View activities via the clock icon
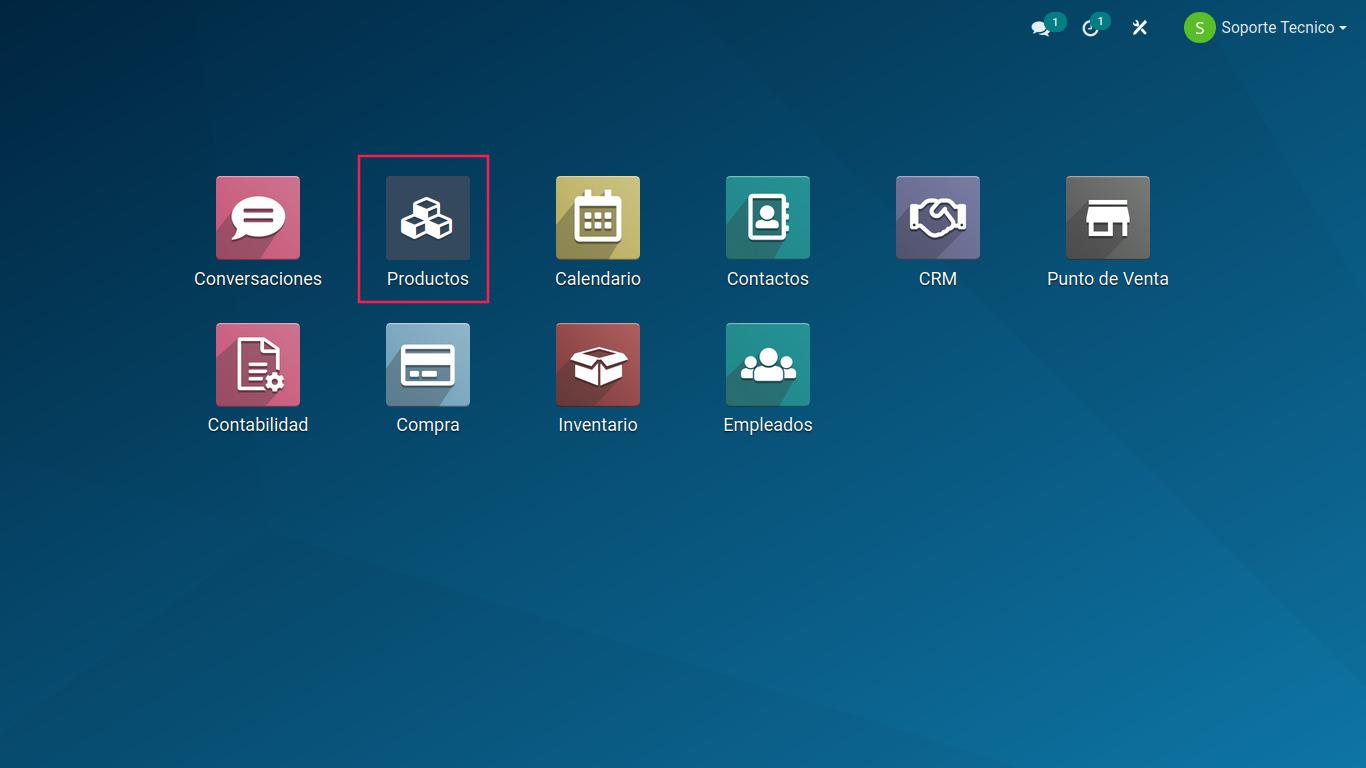Viewport: 1366px width, 768px height. 1090,28
